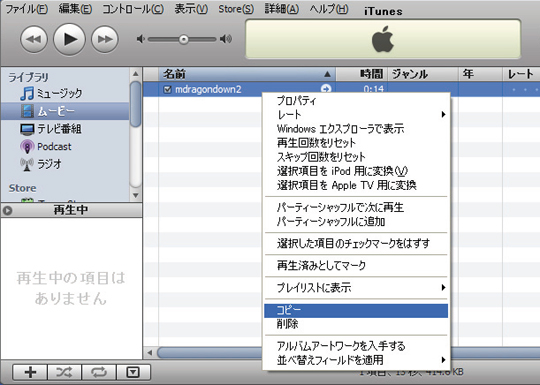Choose 再生済みとしてマーク
Image resolution: width=540 pixels, height=385 pixels.
(356, 266)
